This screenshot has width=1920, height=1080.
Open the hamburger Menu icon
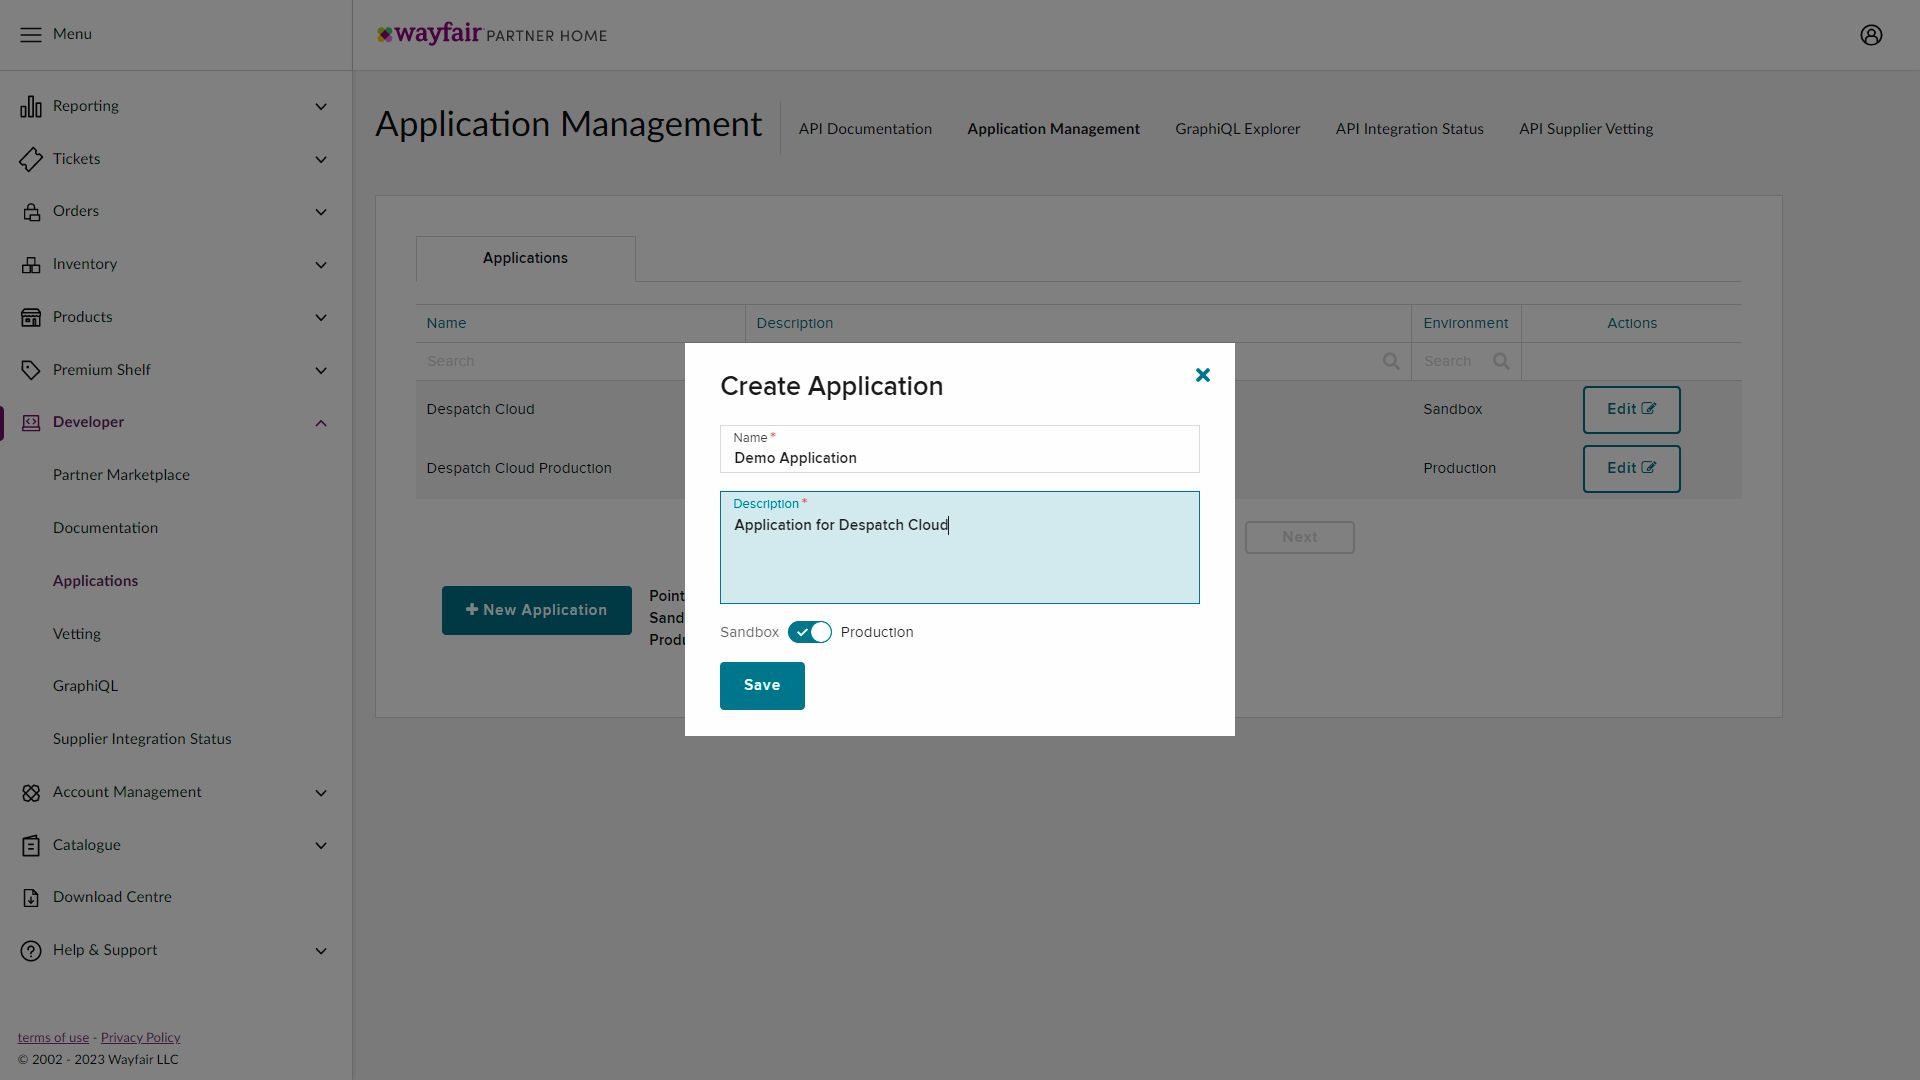point(31,35)
